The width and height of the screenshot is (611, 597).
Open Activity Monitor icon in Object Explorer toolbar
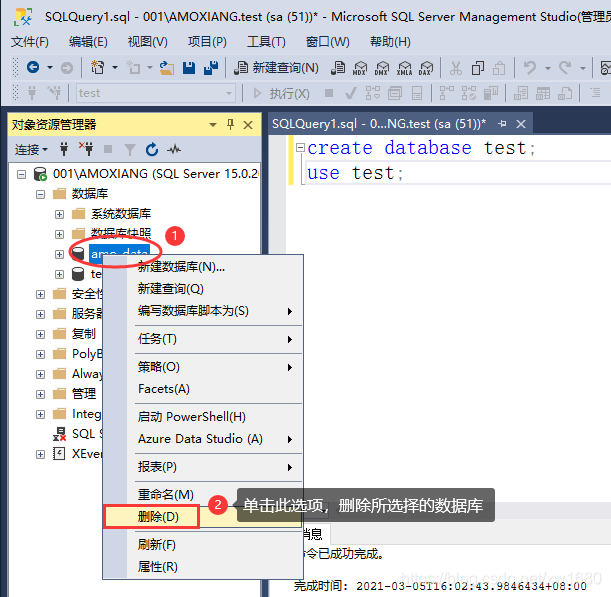click(x=174, y=149)
